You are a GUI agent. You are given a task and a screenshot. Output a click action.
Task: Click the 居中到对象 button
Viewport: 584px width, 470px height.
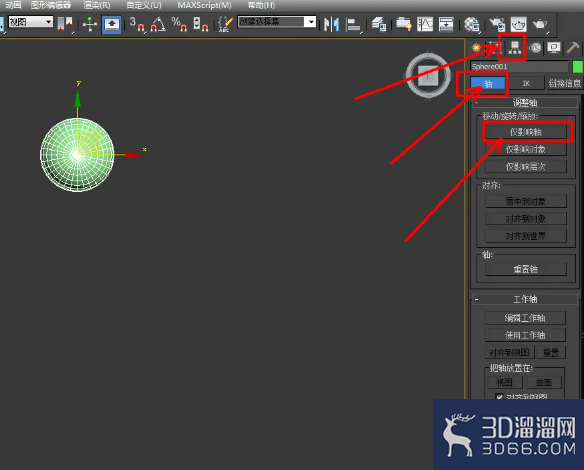[x=526, y=201]
